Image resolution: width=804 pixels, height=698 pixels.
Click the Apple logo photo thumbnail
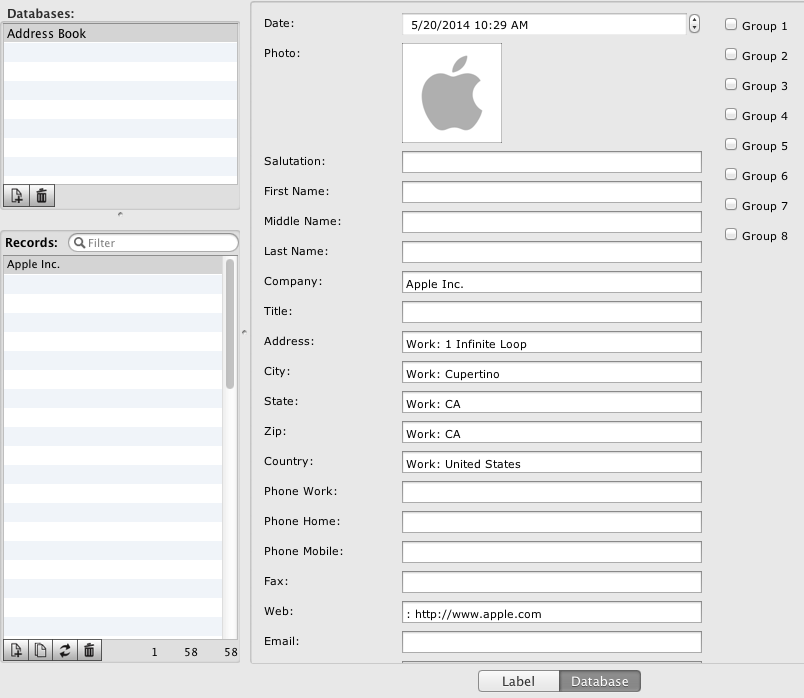[x=452, y=93]
